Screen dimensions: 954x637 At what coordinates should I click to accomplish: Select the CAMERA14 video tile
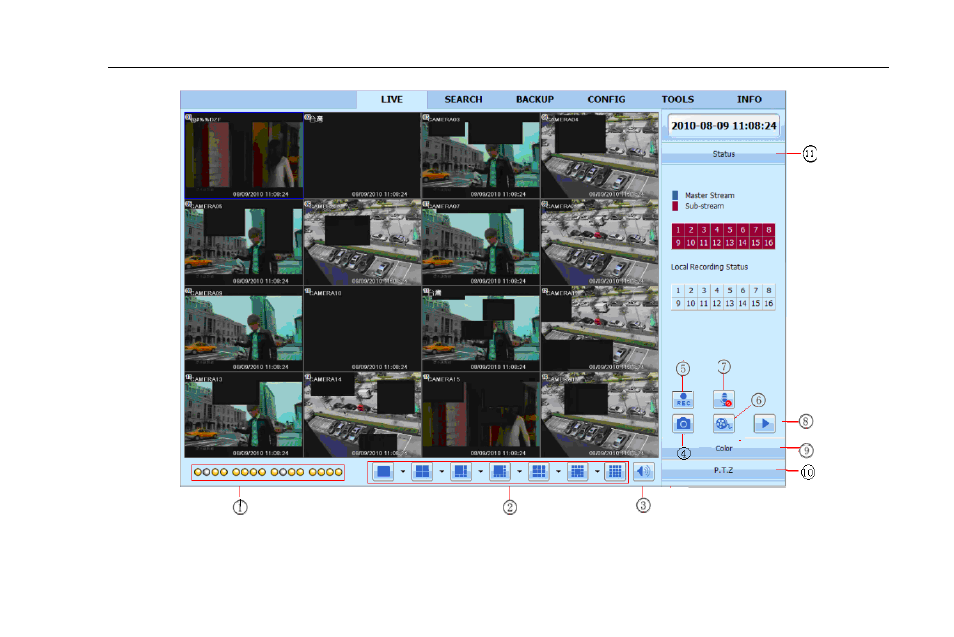(362, 415)
